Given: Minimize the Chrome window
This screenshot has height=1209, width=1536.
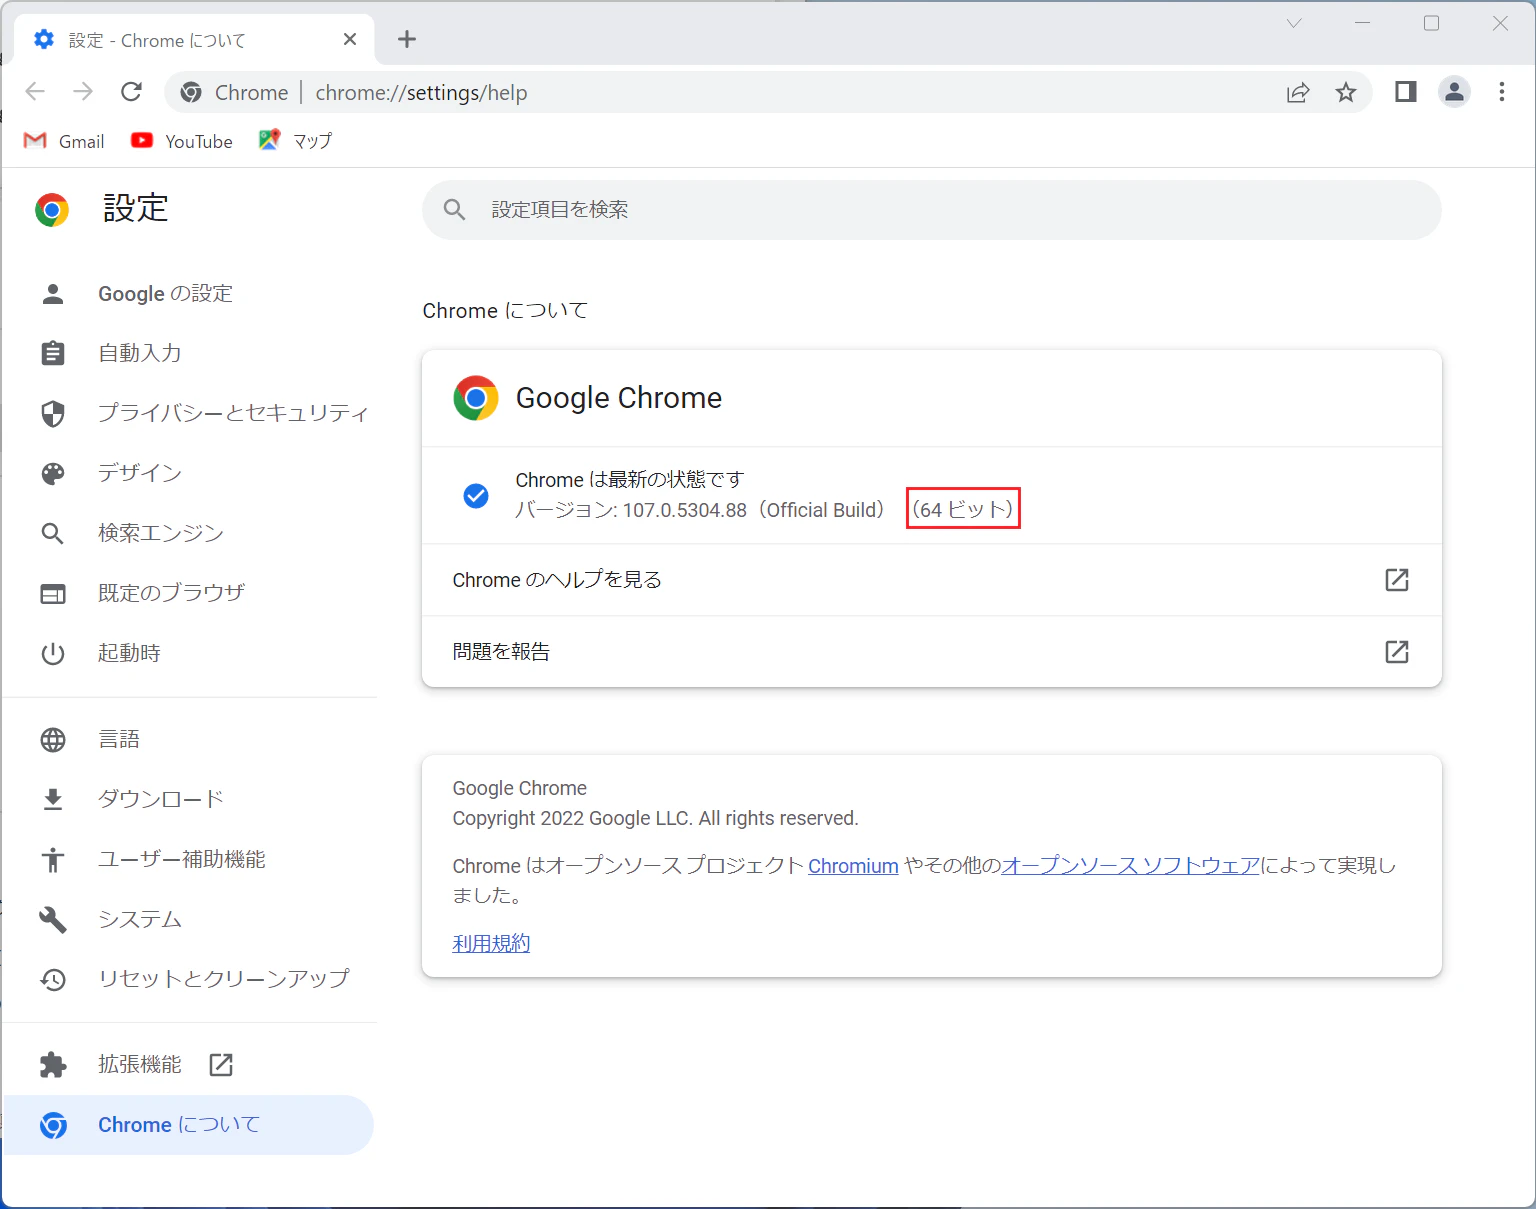Looking at the screenshot, I should (x=1363, y=23).
